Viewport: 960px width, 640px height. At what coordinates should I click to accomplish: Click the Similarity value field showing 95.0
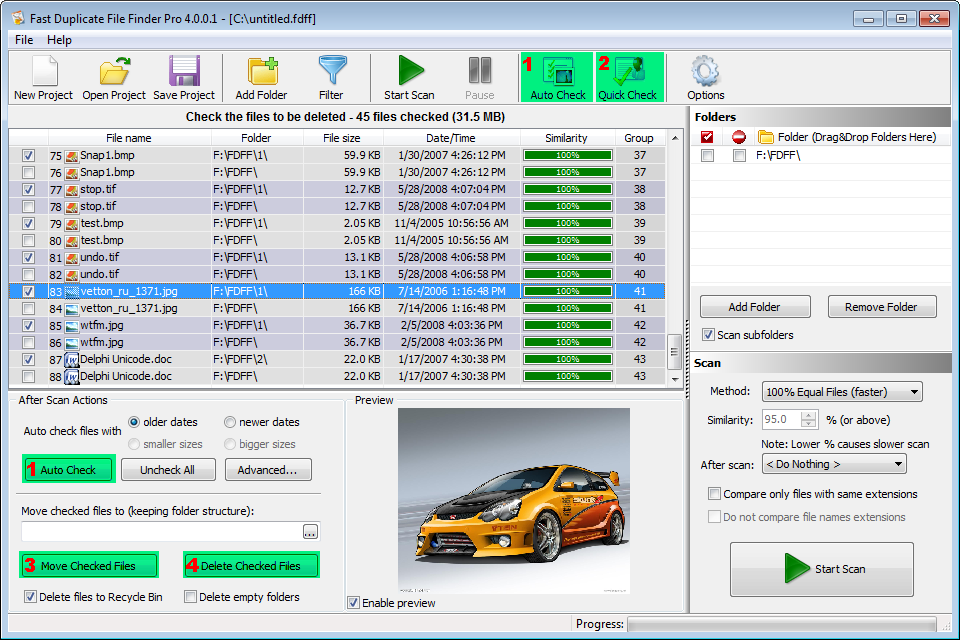(782, 420)
